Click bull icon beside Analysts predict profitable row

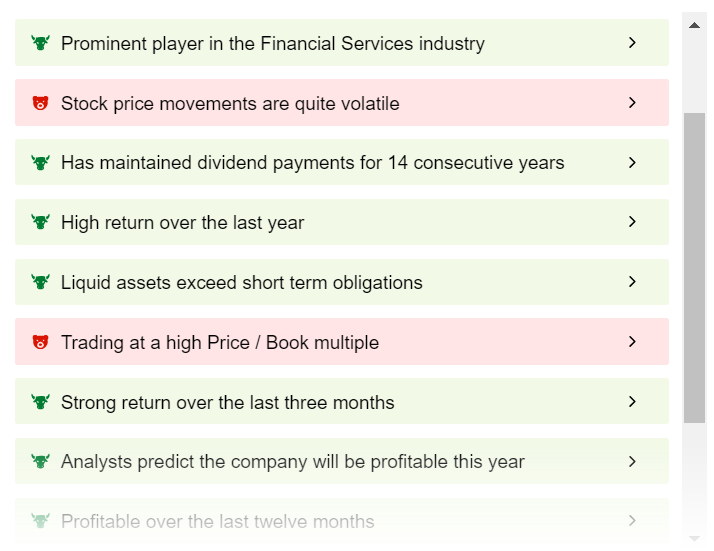[40, 461]
